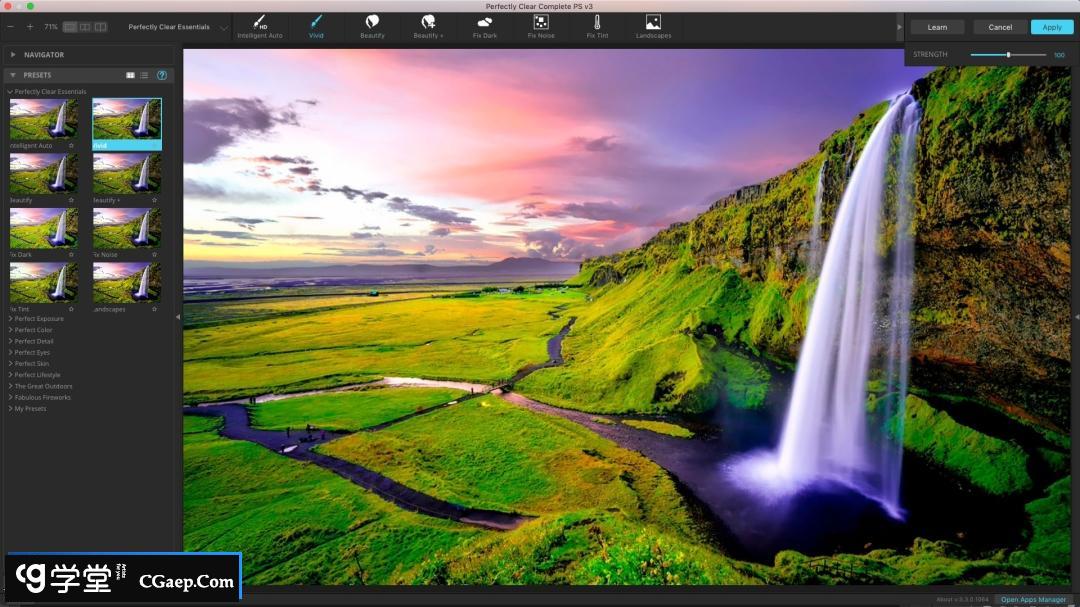Click the Fix Tint thermometer icon
1080x607 pixels.
597,22
